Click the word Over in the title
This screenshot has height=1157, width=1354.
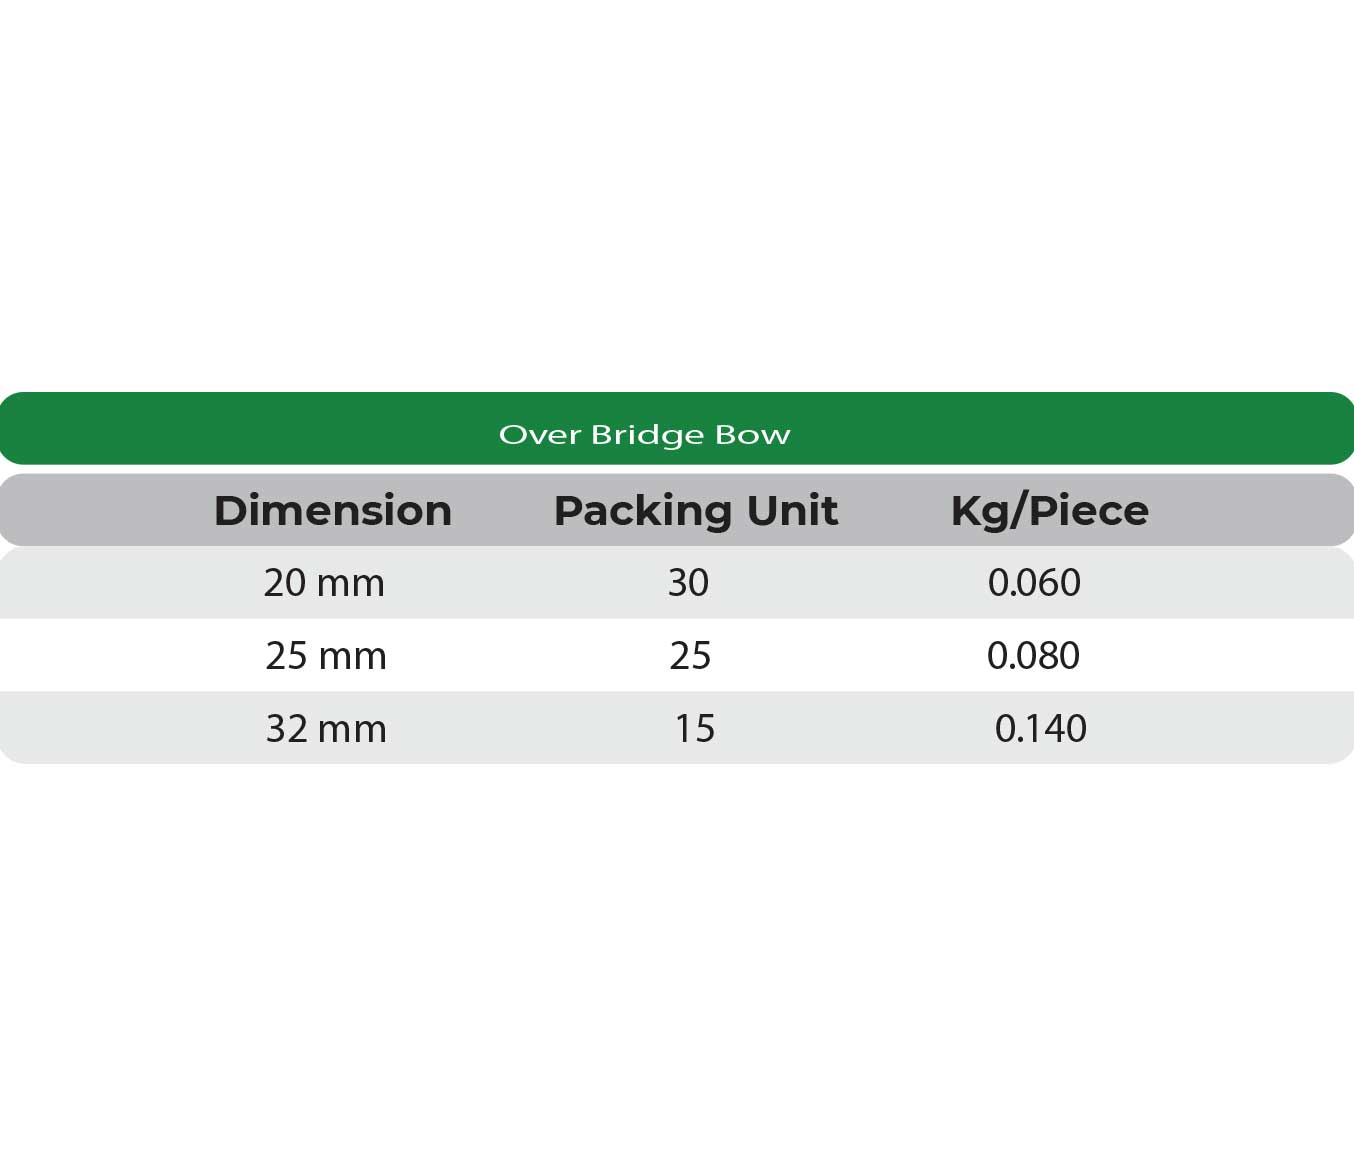[540, 435]
